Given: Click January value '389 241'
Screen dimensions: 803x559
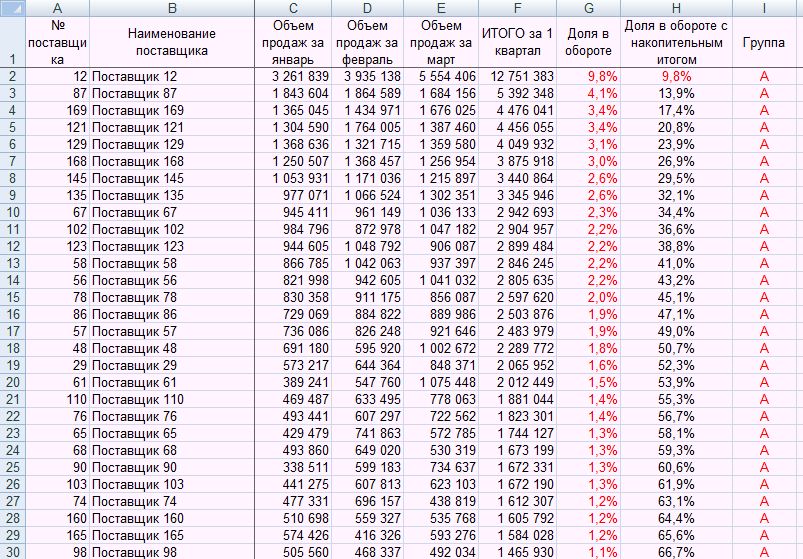Looking at the screenshot, I should pos(293,382).
